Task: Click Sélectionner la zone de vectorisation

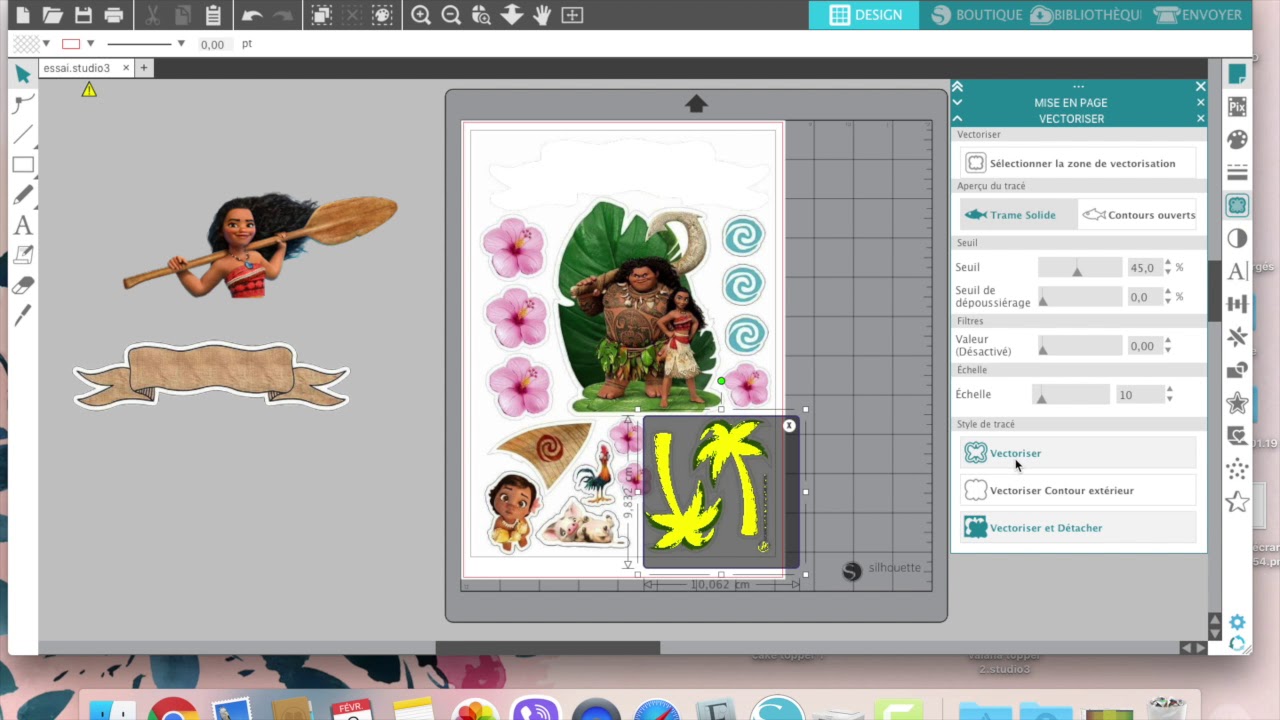Action: [x=1078, y=163]
